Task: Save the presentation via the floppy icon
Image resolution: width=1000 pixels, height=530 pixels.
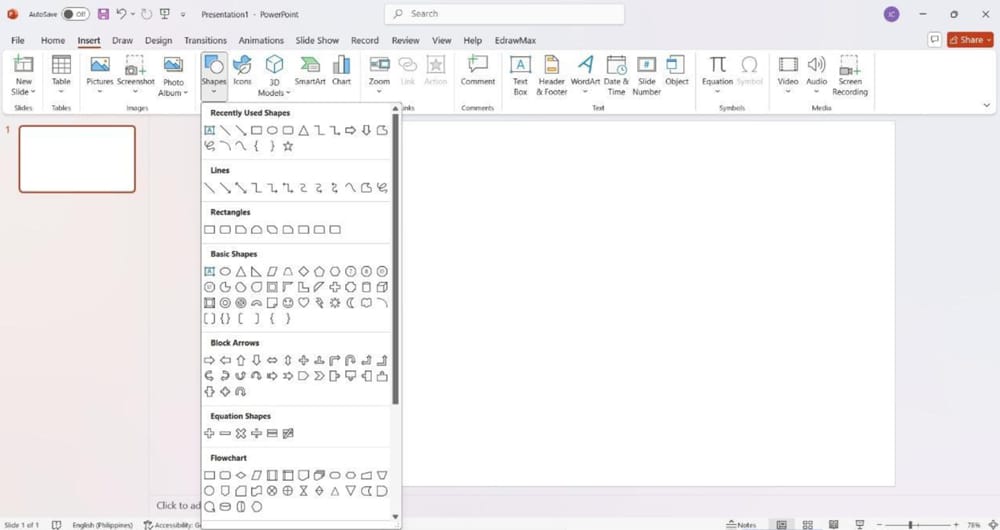Action: coord(103,14)
